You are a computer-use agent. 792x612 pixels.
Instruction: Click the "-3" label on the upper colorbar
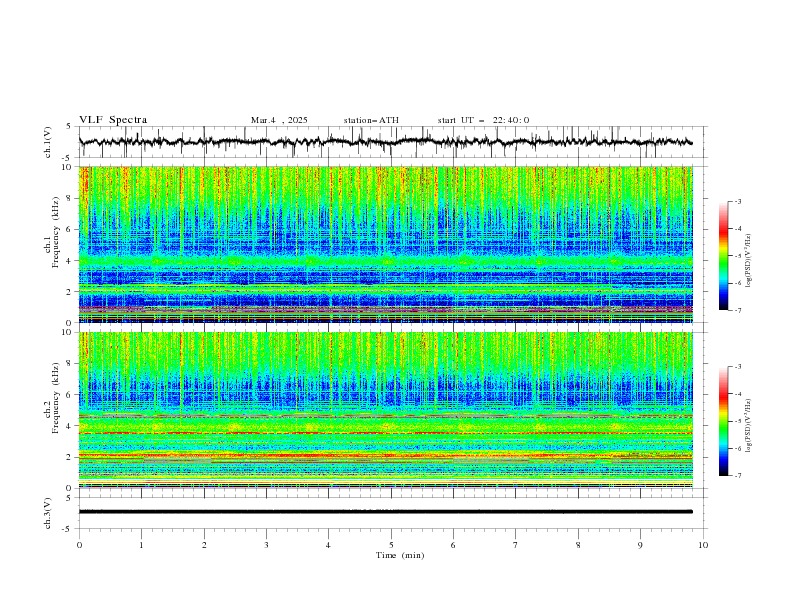point(737,201)
